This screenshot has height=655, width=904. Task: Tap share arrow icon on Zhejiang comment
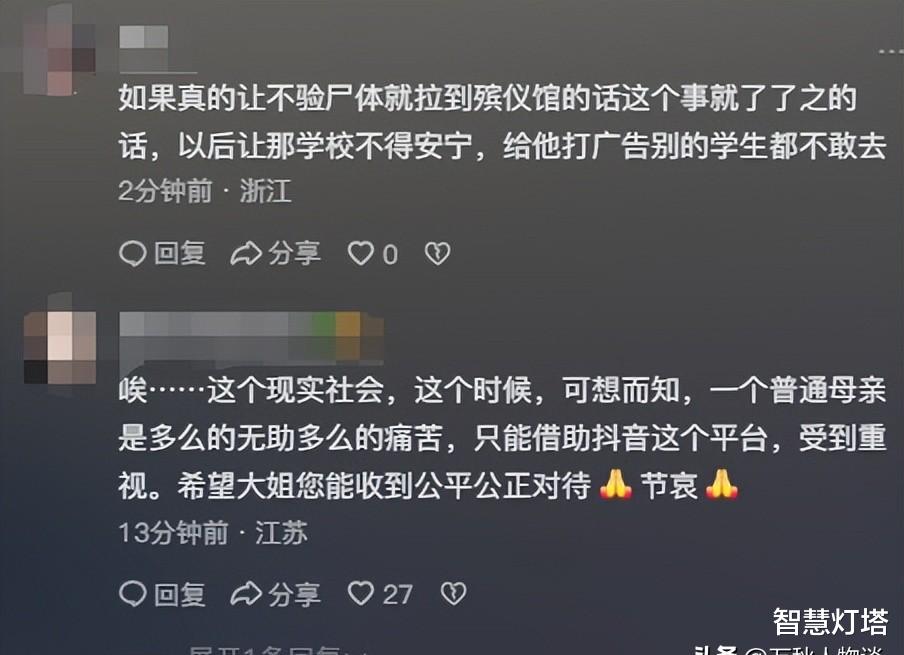246,254
